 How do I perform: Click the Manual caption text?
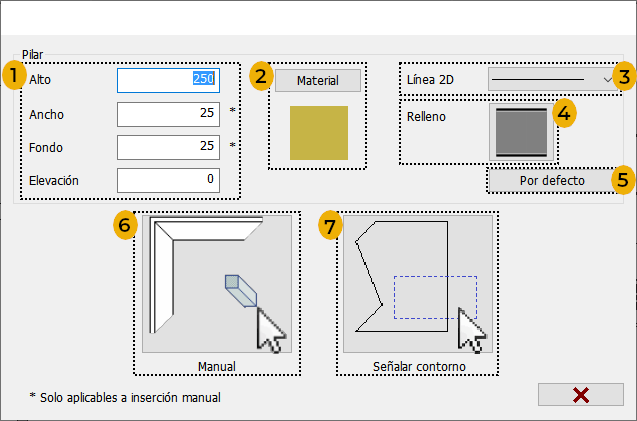[217, 367]
